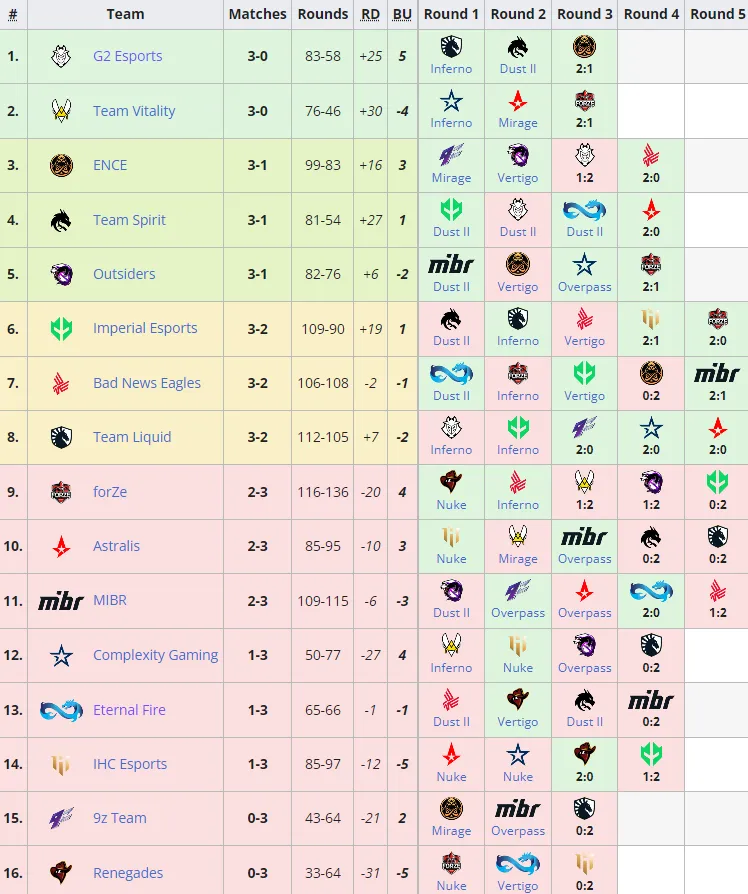Click the BU column header abbreviation

pyautogui.click(x=402, y=14)
